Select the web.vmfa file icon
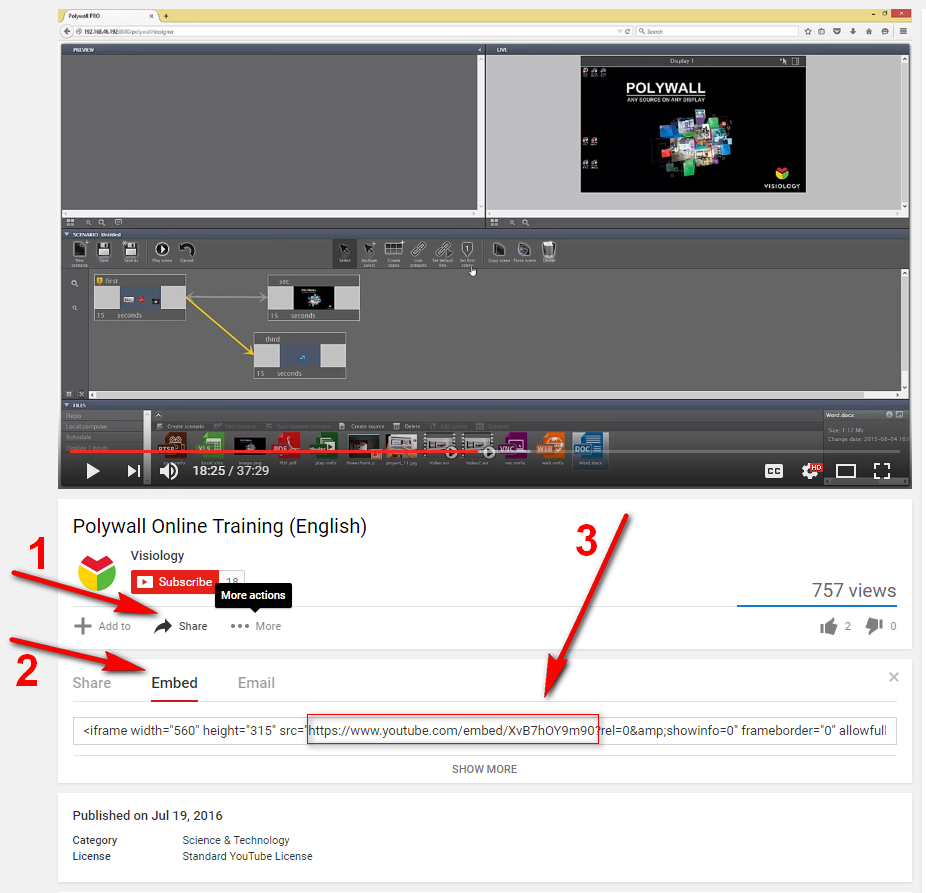Screen dimensions: 926x893 point(550,447)
